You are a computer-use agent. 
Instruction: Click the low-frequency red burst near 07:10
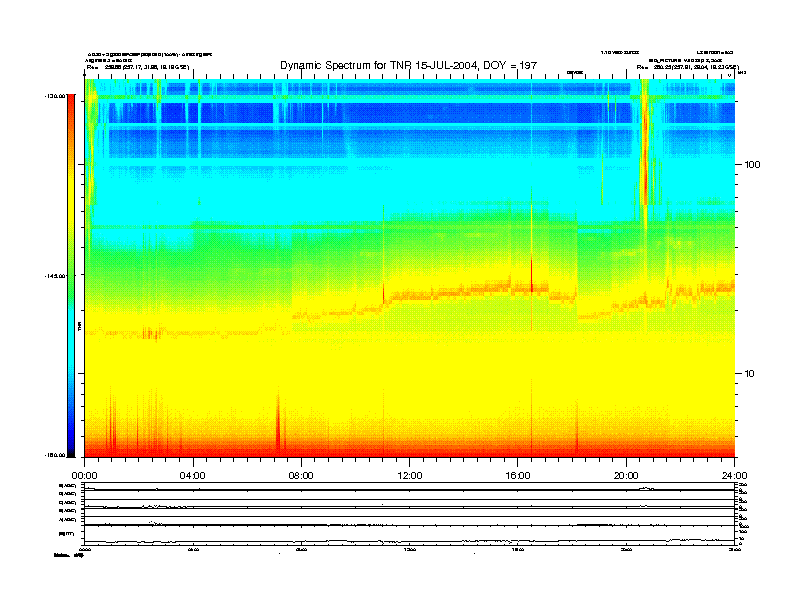278,422
